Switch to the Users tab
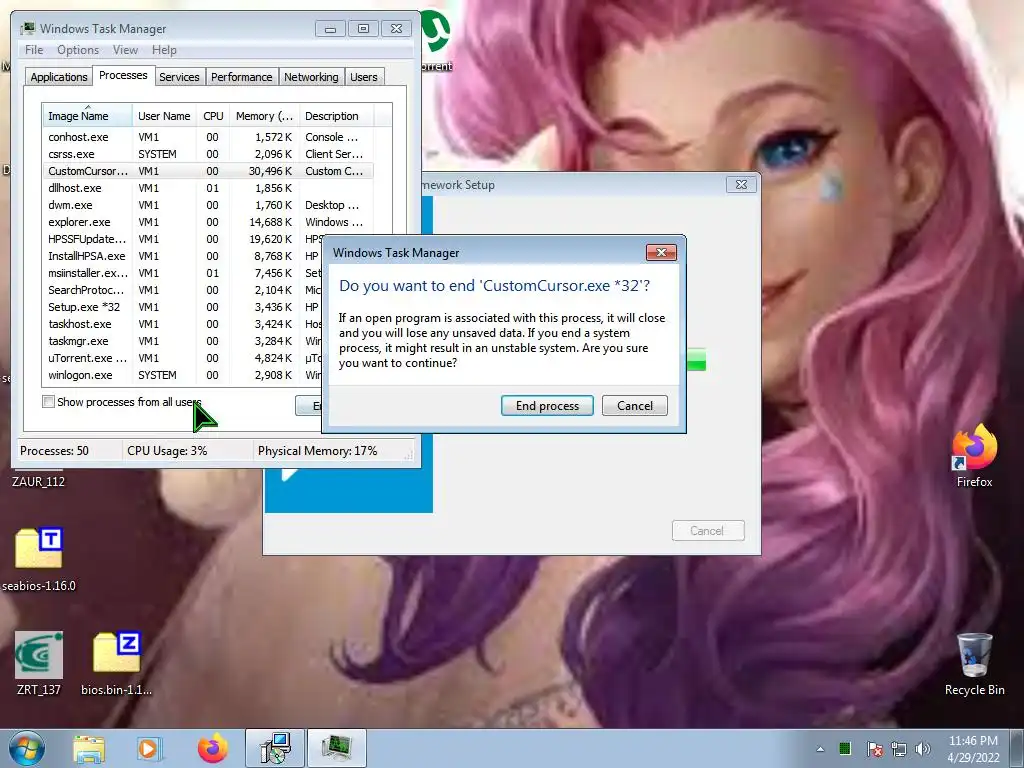The width and height of the screenshot is (1024, 768). pyautogui.click(x=364, y=77)
